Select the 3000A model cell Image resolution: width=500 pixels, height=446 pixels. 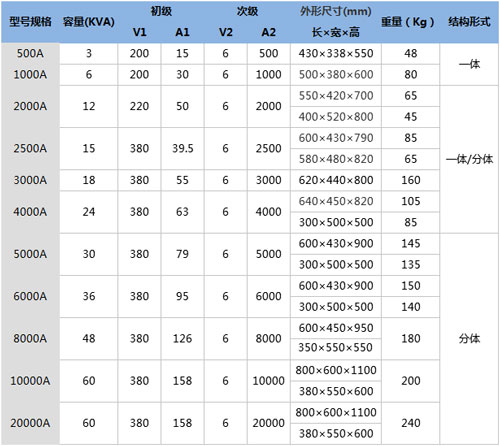30,180
